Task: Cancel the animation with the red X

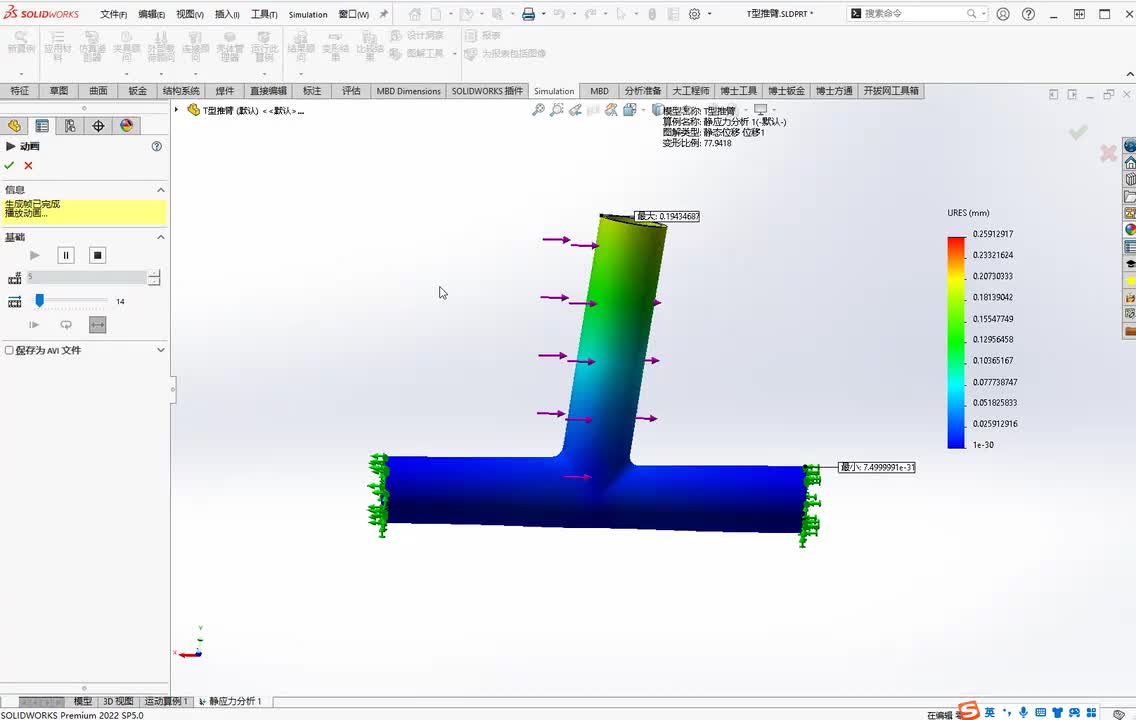Action: [28, 166]
